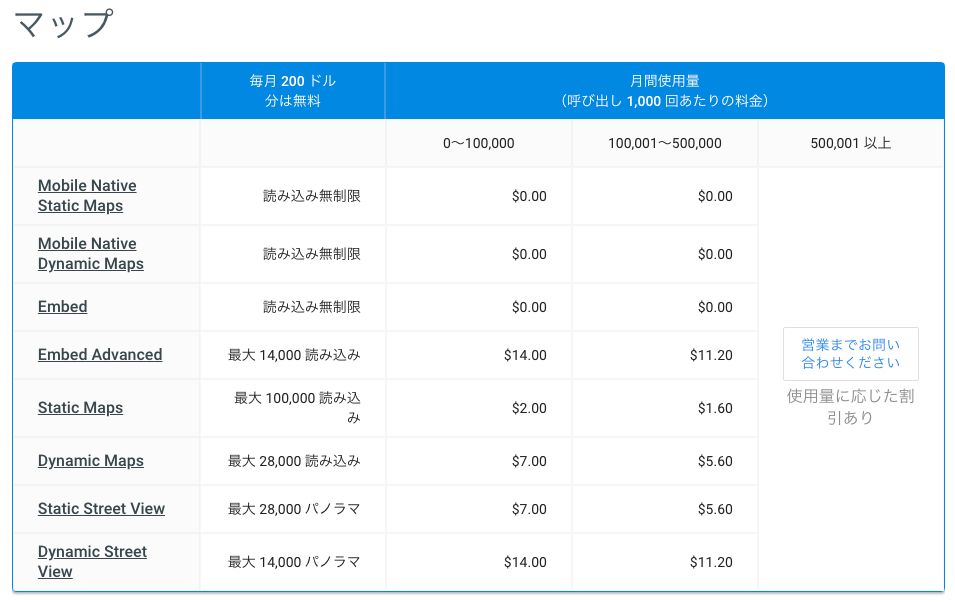Screen dimensions: 955x602
Task: Open the Embed product link
Action: tap(62, 306)
